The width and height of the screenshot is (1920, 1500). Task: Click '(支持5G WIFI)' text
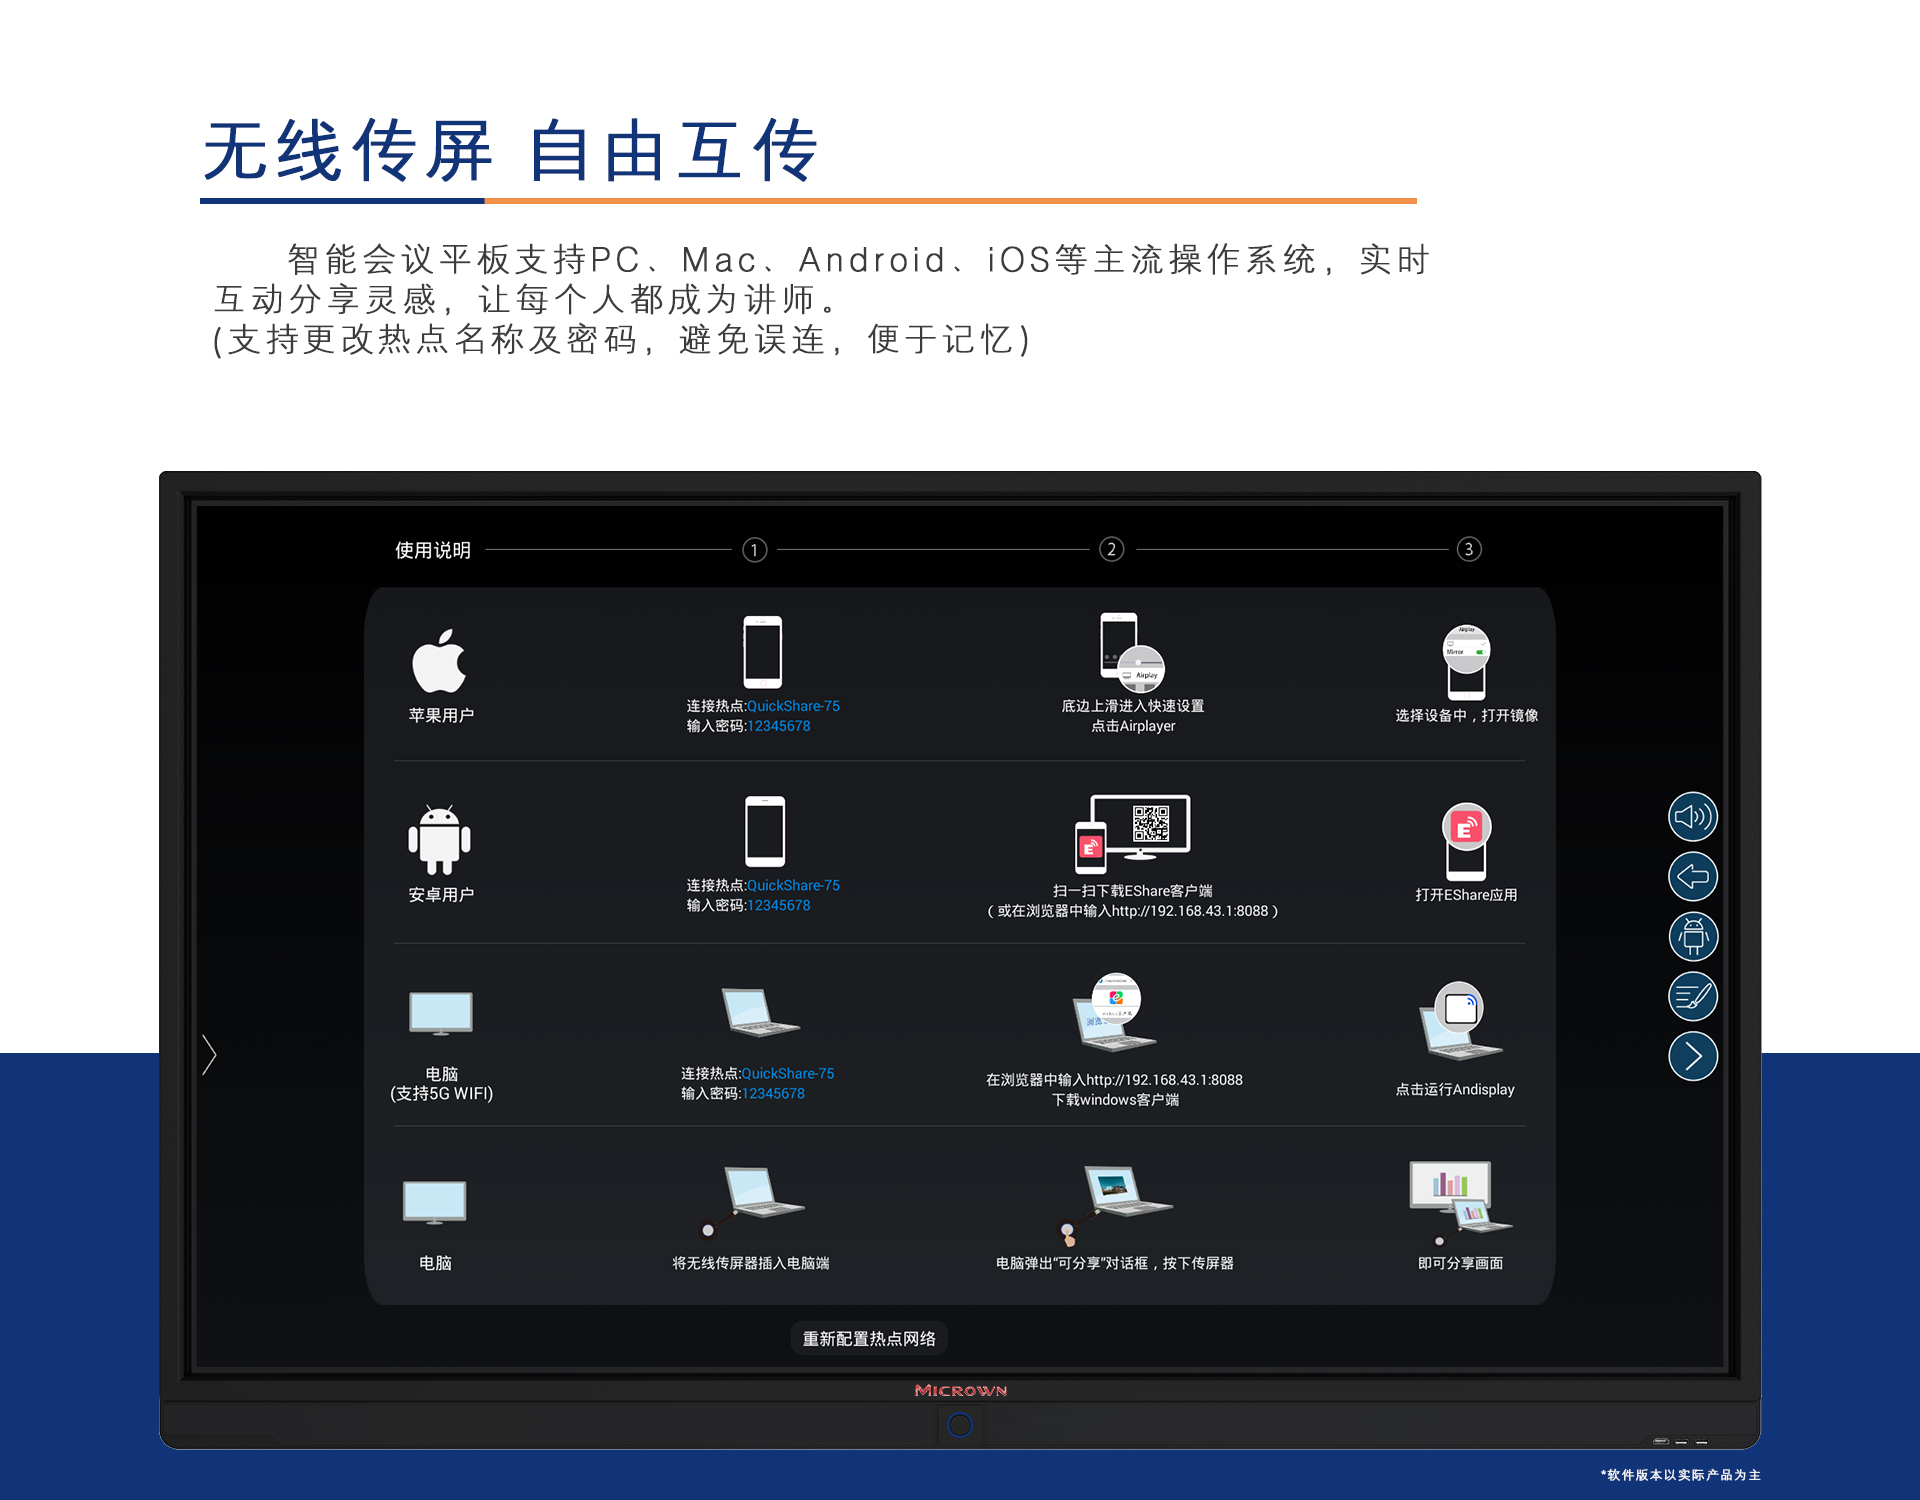coord(441,1093)
